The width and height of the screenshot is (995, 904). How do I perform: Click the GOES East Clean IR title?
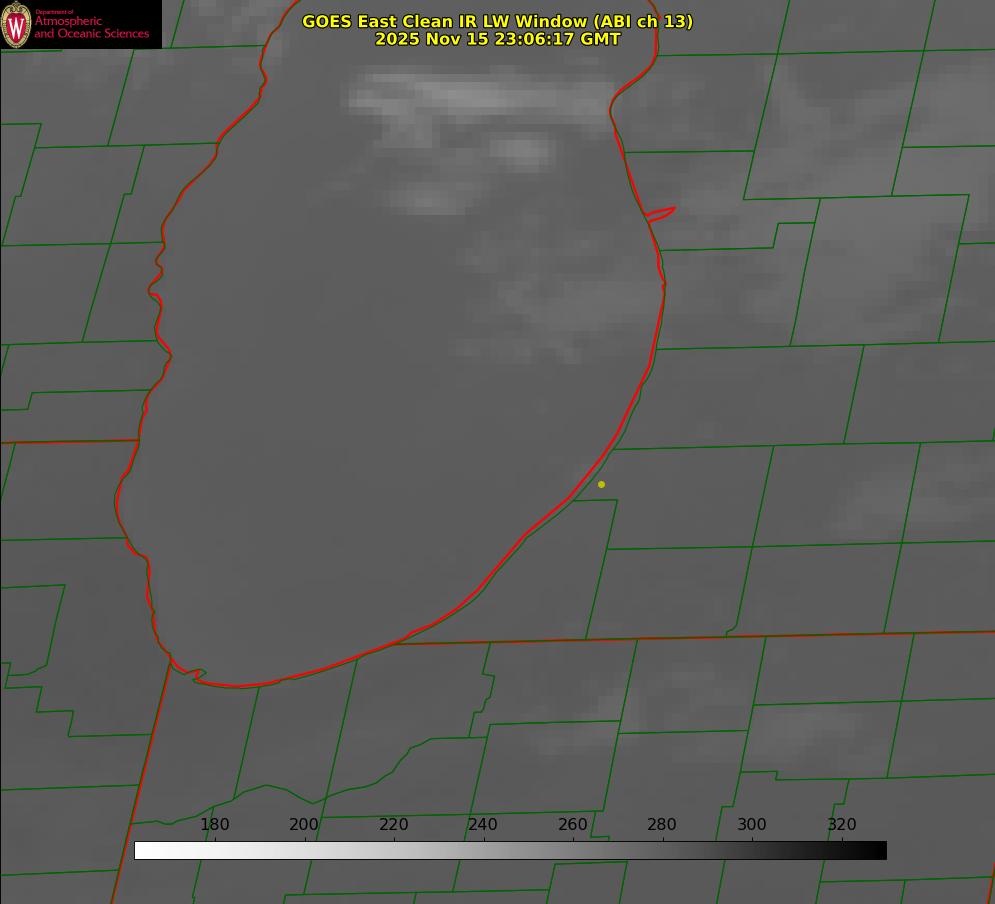point(497,21)
